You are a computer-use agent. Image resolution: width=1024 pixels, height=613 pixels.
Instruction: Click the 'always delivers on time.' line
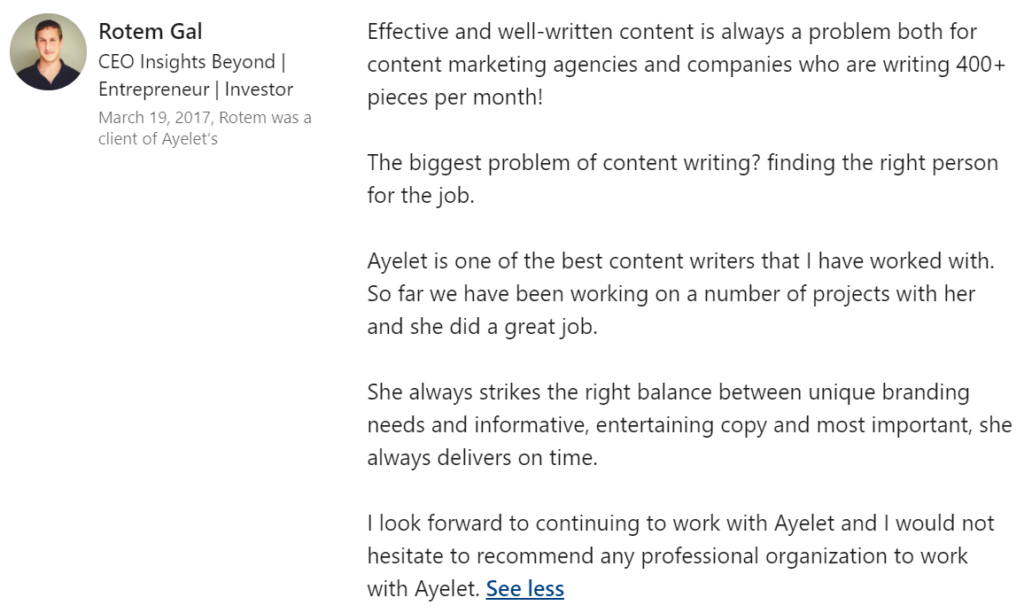pyautogui.click(x=482, y=458)
